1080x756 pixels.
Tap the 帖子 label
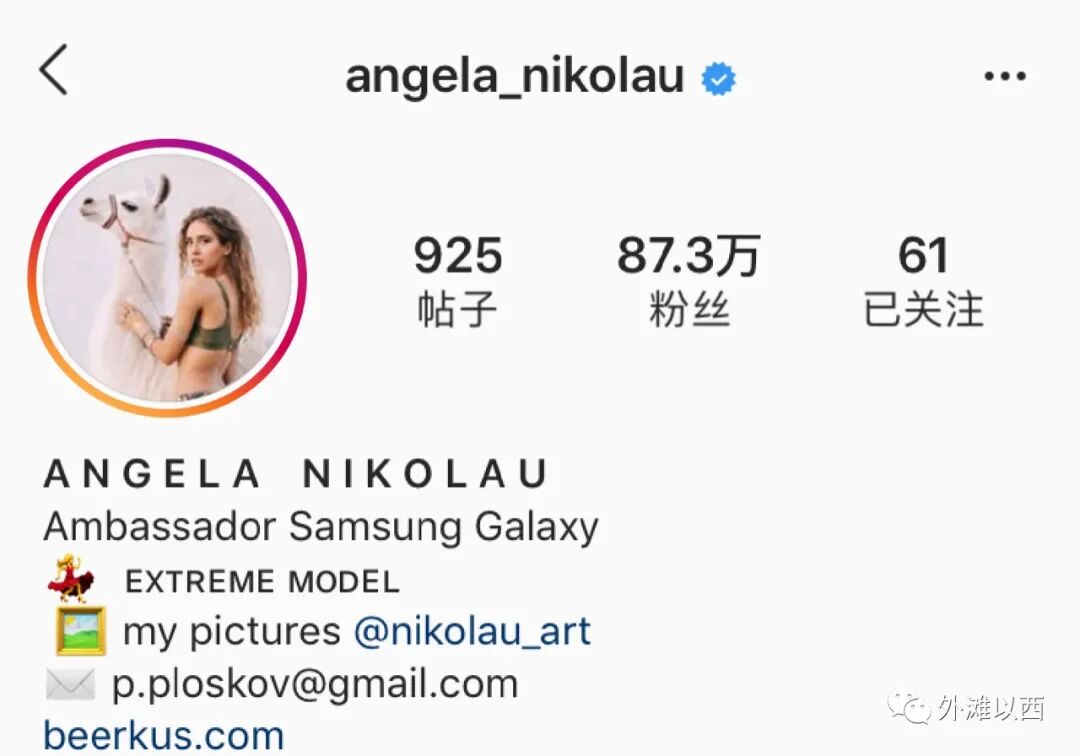coord(457,309)
